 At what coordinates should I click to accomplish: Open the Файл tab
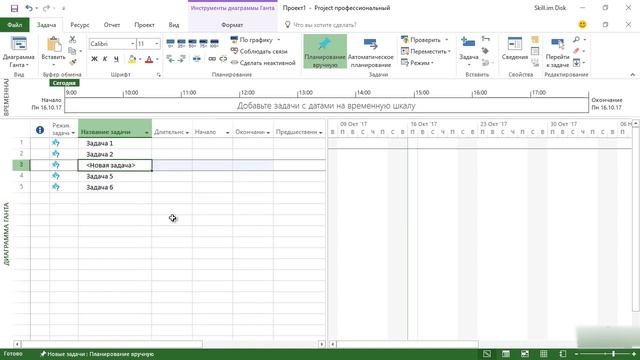[x=14, y=25]
